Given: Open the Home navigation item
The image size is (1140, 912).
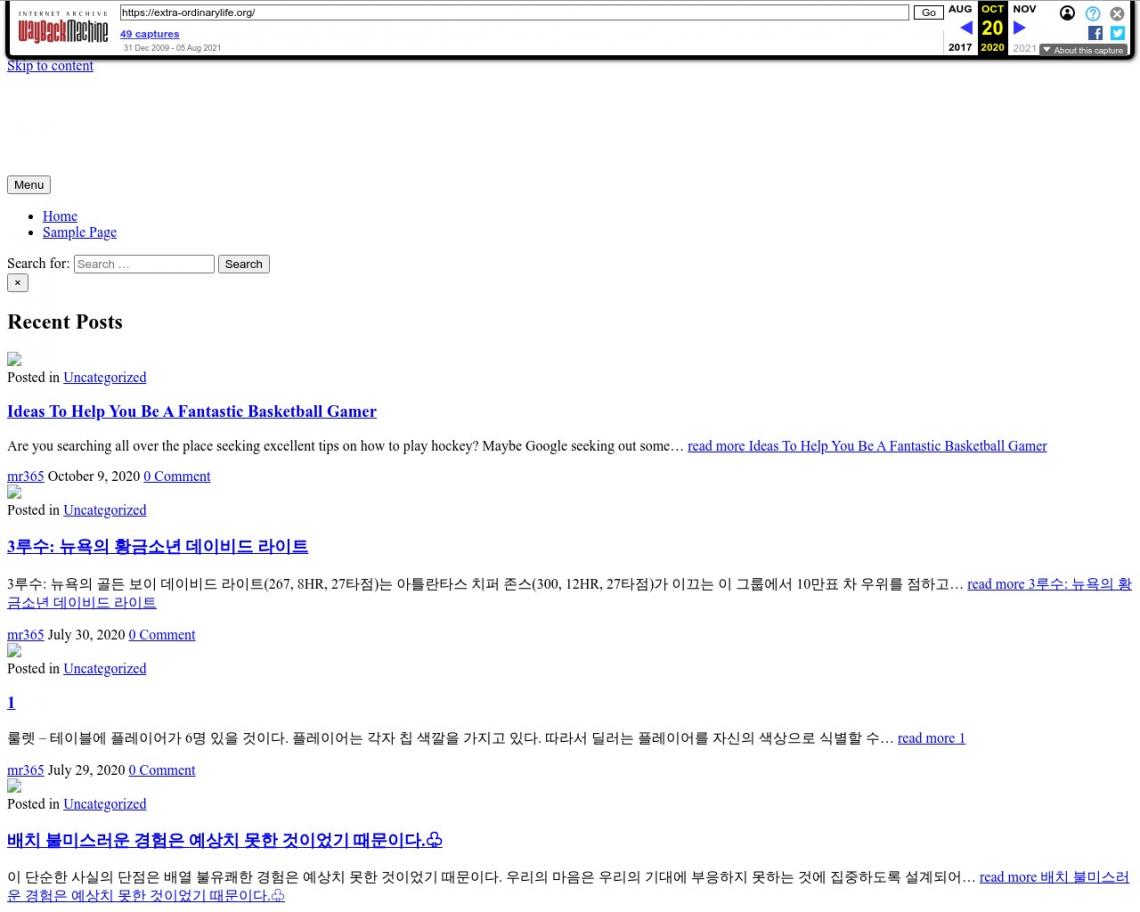Looking at the screenshot, I should coord(60,216).
